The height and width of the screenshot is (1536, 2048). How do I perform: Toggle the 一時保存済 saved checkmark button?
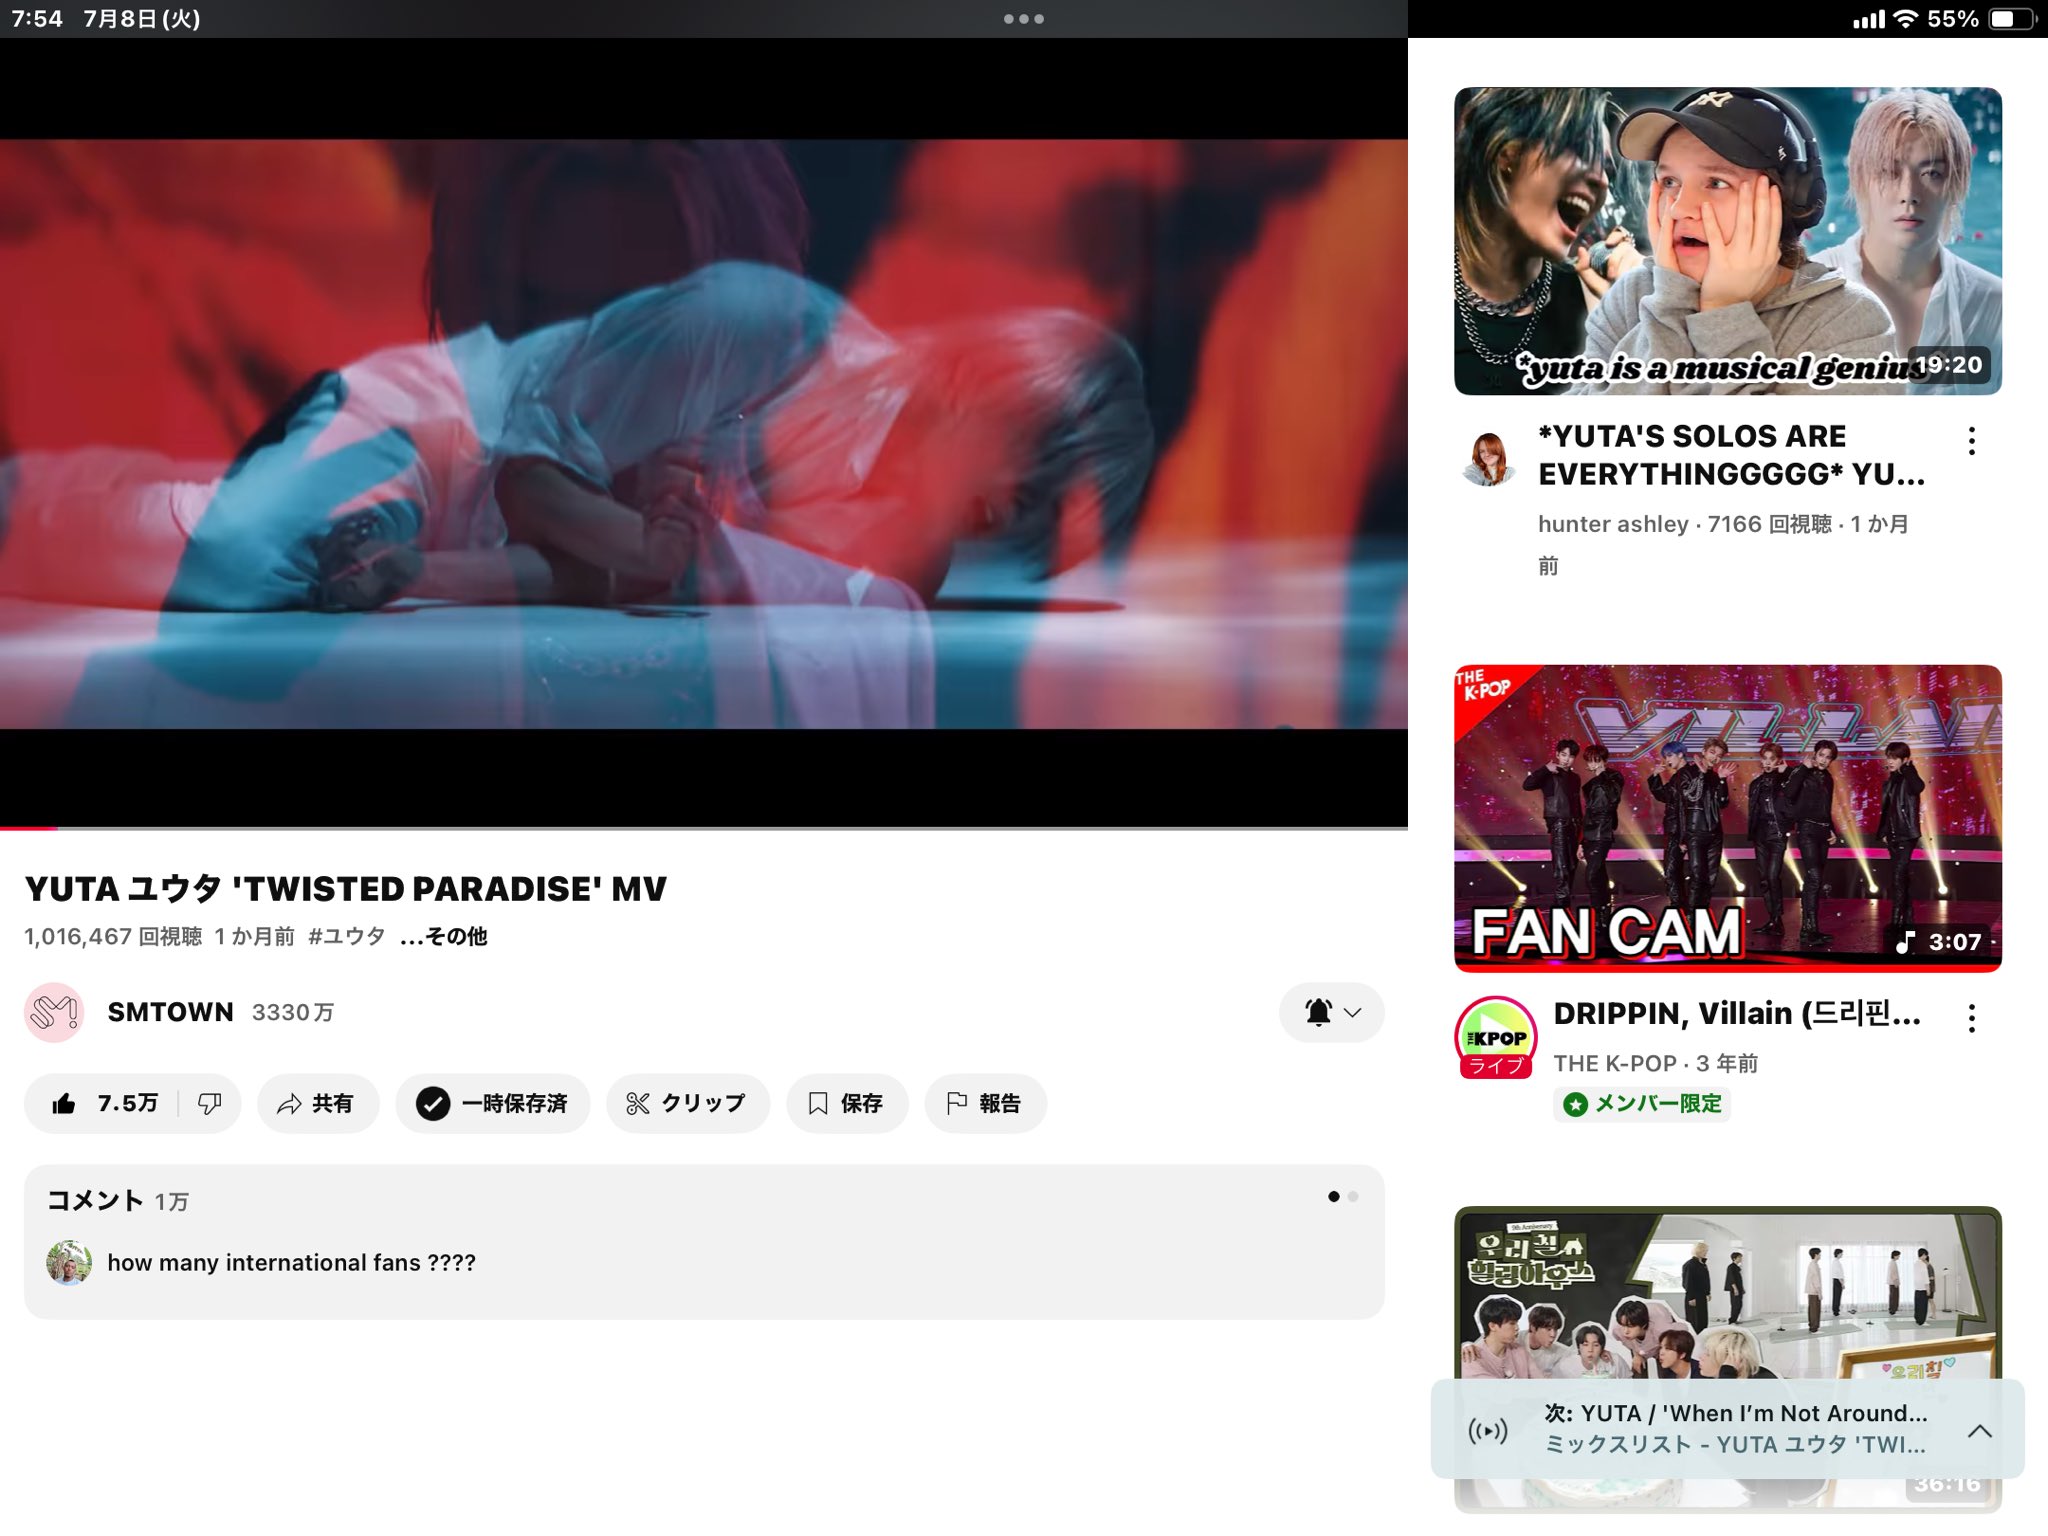point(492,1103)
